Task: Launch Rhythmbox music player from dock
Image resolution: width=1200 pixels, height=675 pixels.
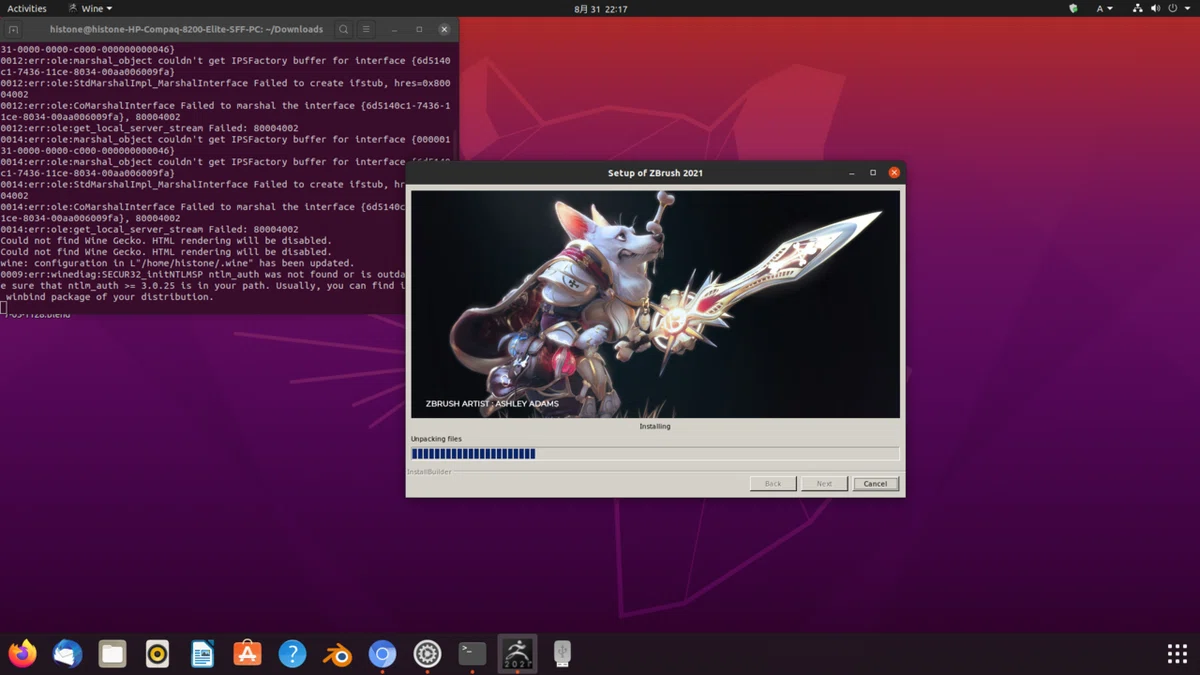Action: [157, 654]
